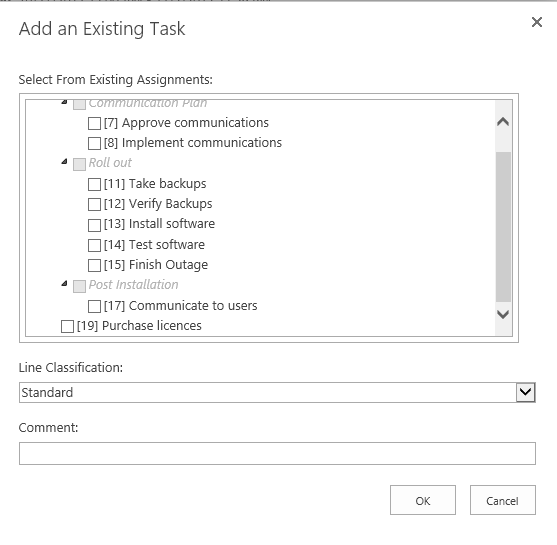557x545 pixels.
Task: Check the Purchase licences task
Action: (67, 326)
